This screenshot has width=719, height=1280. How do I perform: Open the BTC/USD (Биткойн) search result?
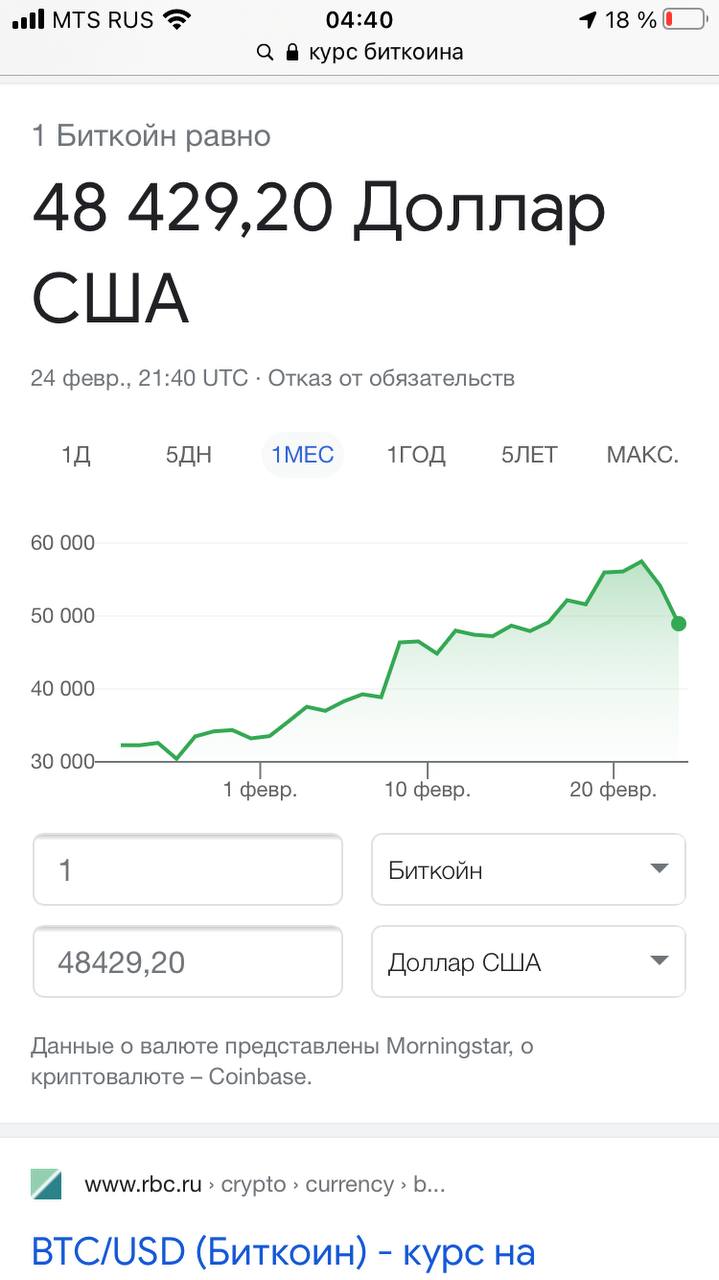coord(283,1252)
